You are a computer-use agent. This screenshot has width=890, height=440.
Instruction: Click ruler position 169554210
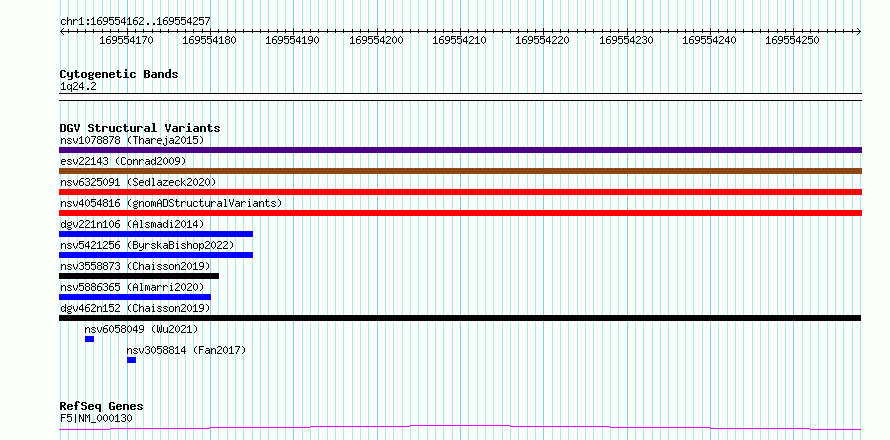coord(460,40)
